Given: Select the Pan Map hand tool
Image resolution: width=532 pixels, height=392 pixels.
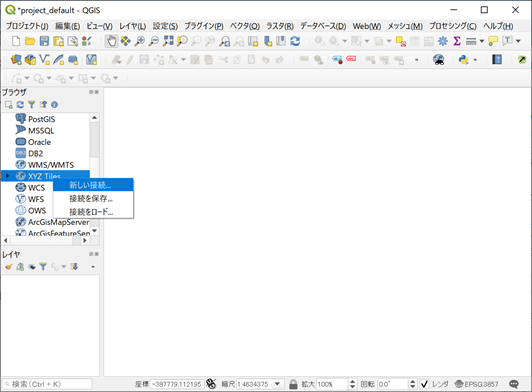Looking at the screenshot, I should tap(111, 41).
